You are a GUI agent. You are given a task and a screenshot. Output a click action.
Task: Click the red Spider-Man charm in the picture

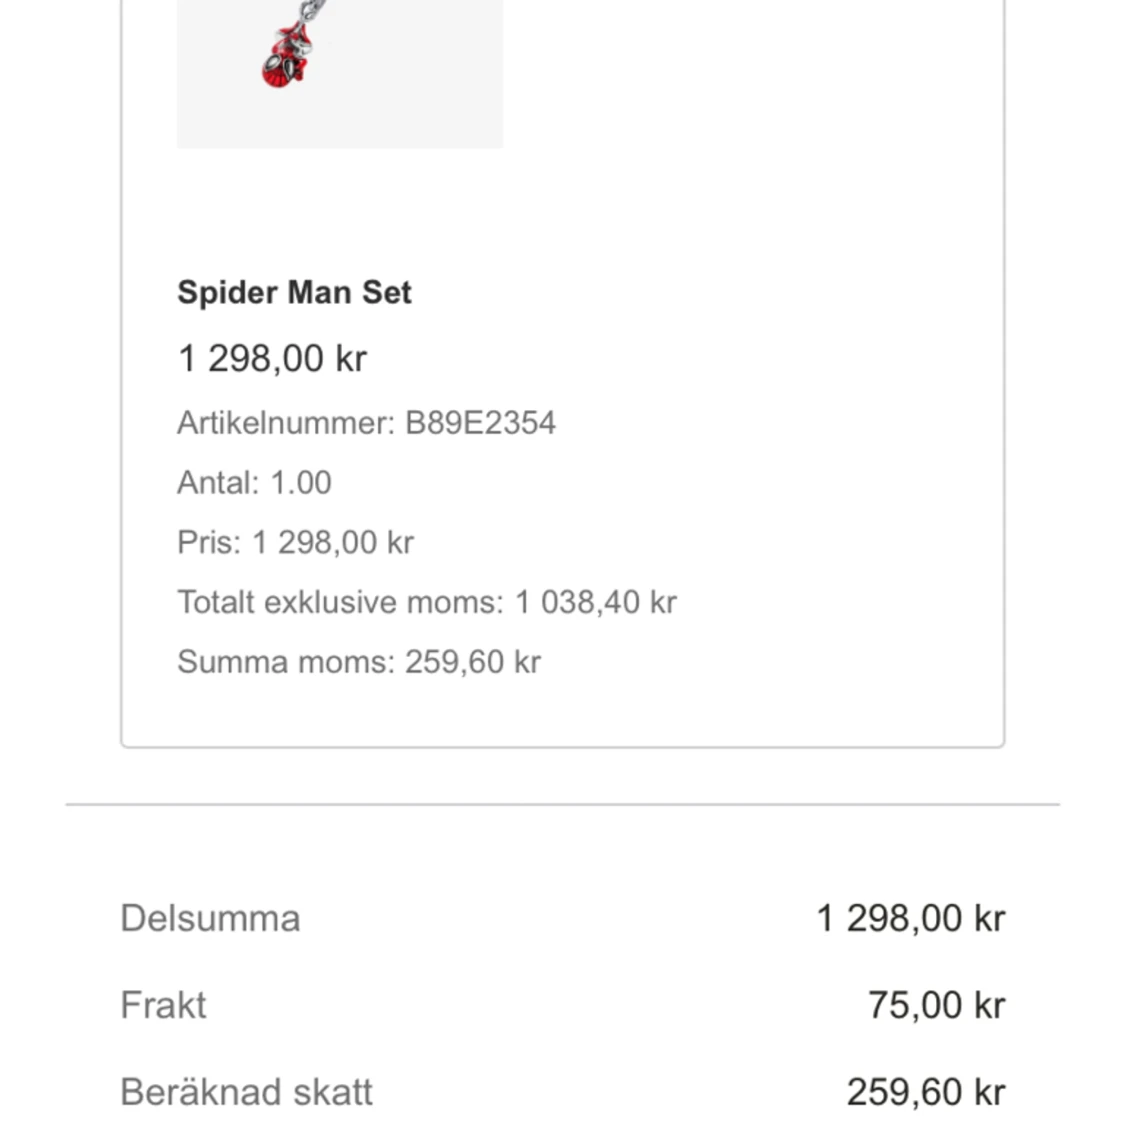(x=289, y=58)
